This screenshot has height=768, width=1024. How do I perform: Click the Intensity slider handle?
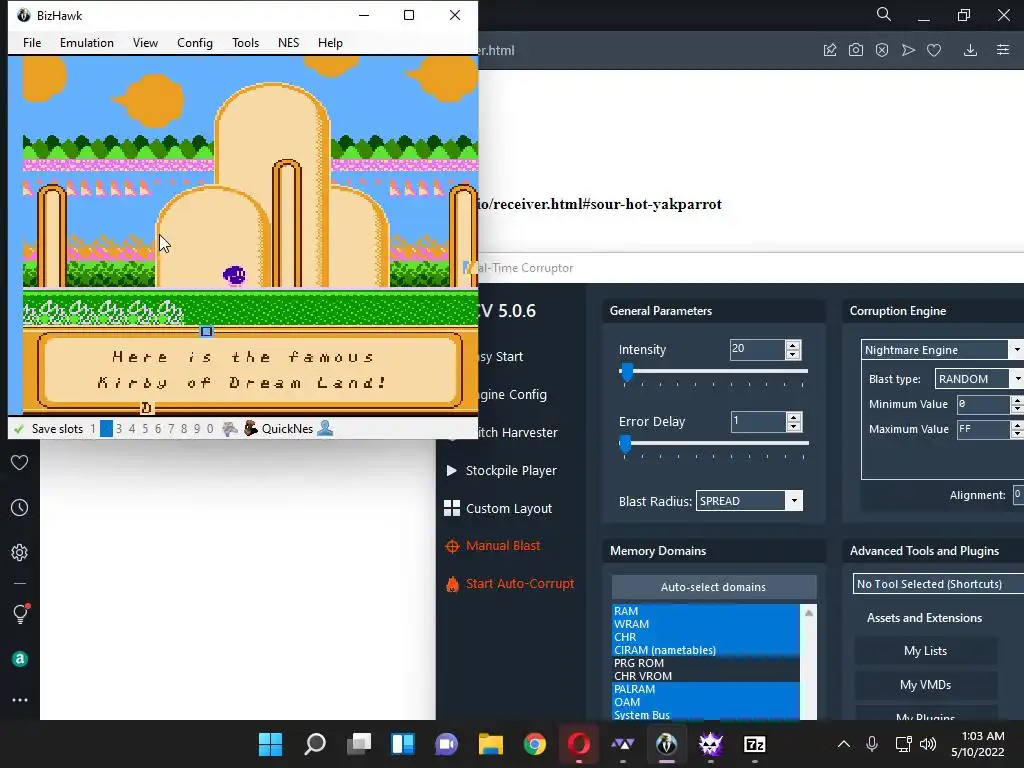tap(627, 372)
